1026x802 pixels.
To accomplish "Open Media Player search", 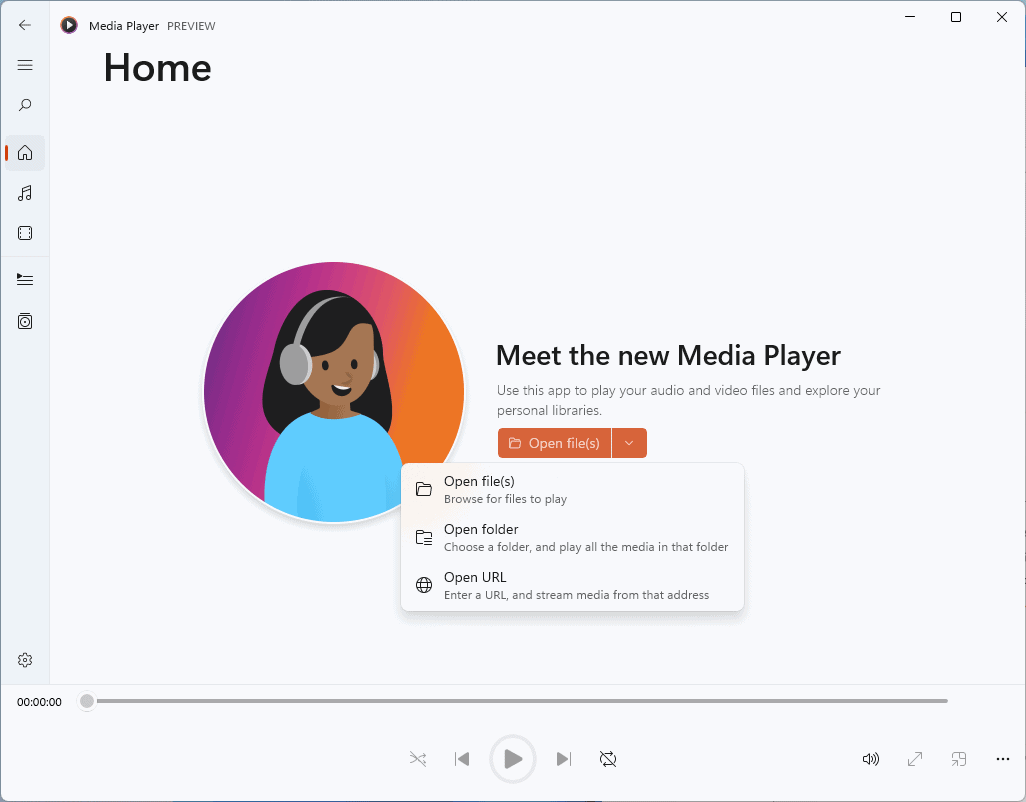I will coord(25,104).
